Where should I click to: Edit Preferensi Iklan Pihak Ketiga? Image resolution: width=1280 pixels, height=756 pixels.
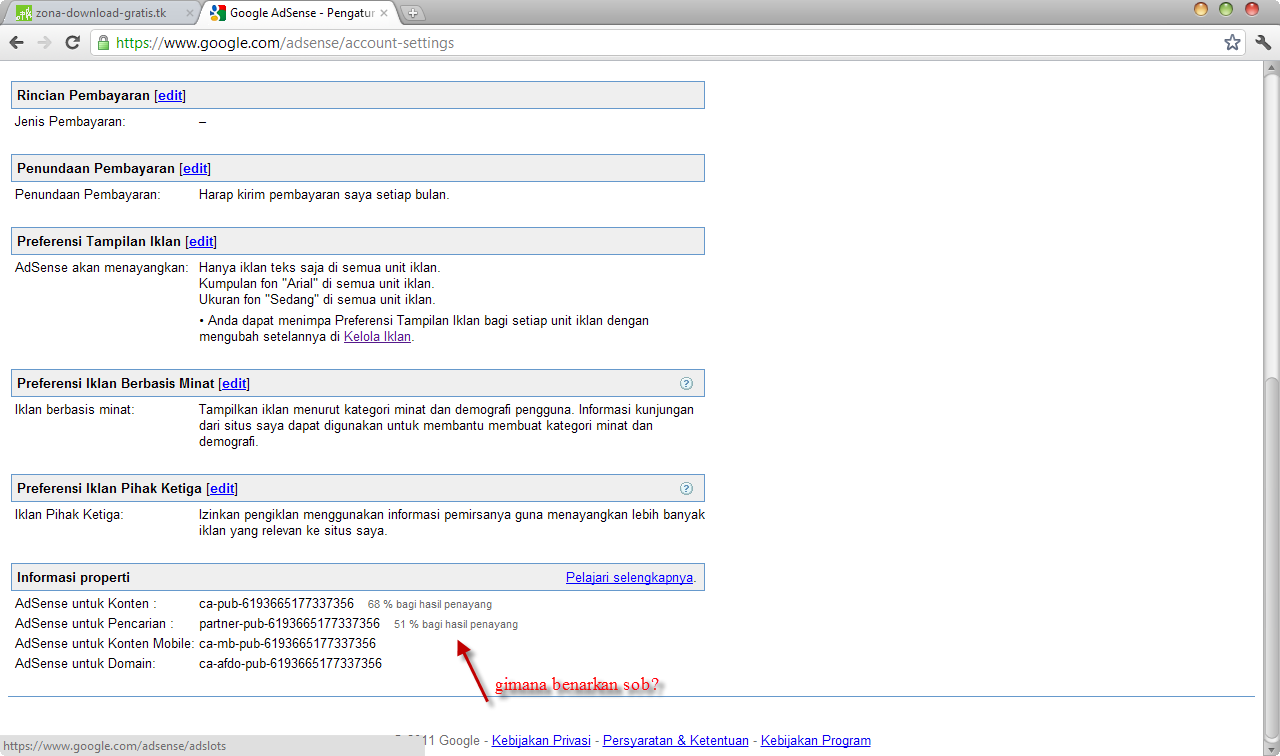tap(222, 488)
